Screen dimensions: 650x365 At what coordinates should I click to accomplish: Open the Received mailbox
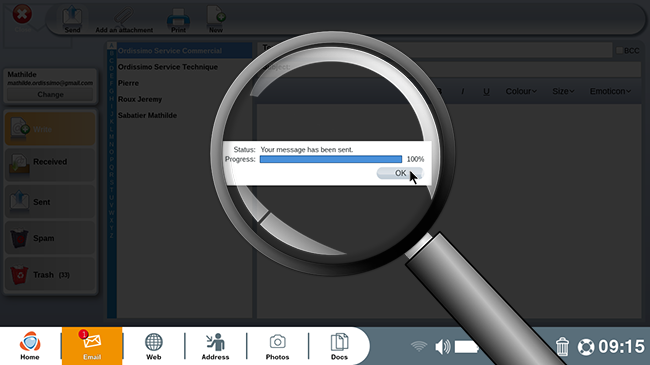50,165
